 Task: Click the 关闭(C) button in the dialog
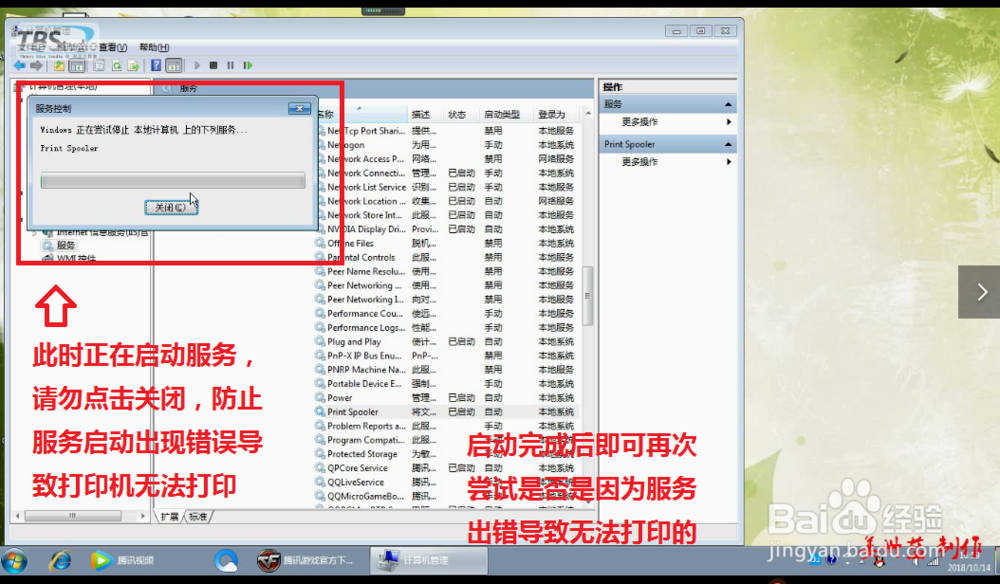(x=170, y=207)
